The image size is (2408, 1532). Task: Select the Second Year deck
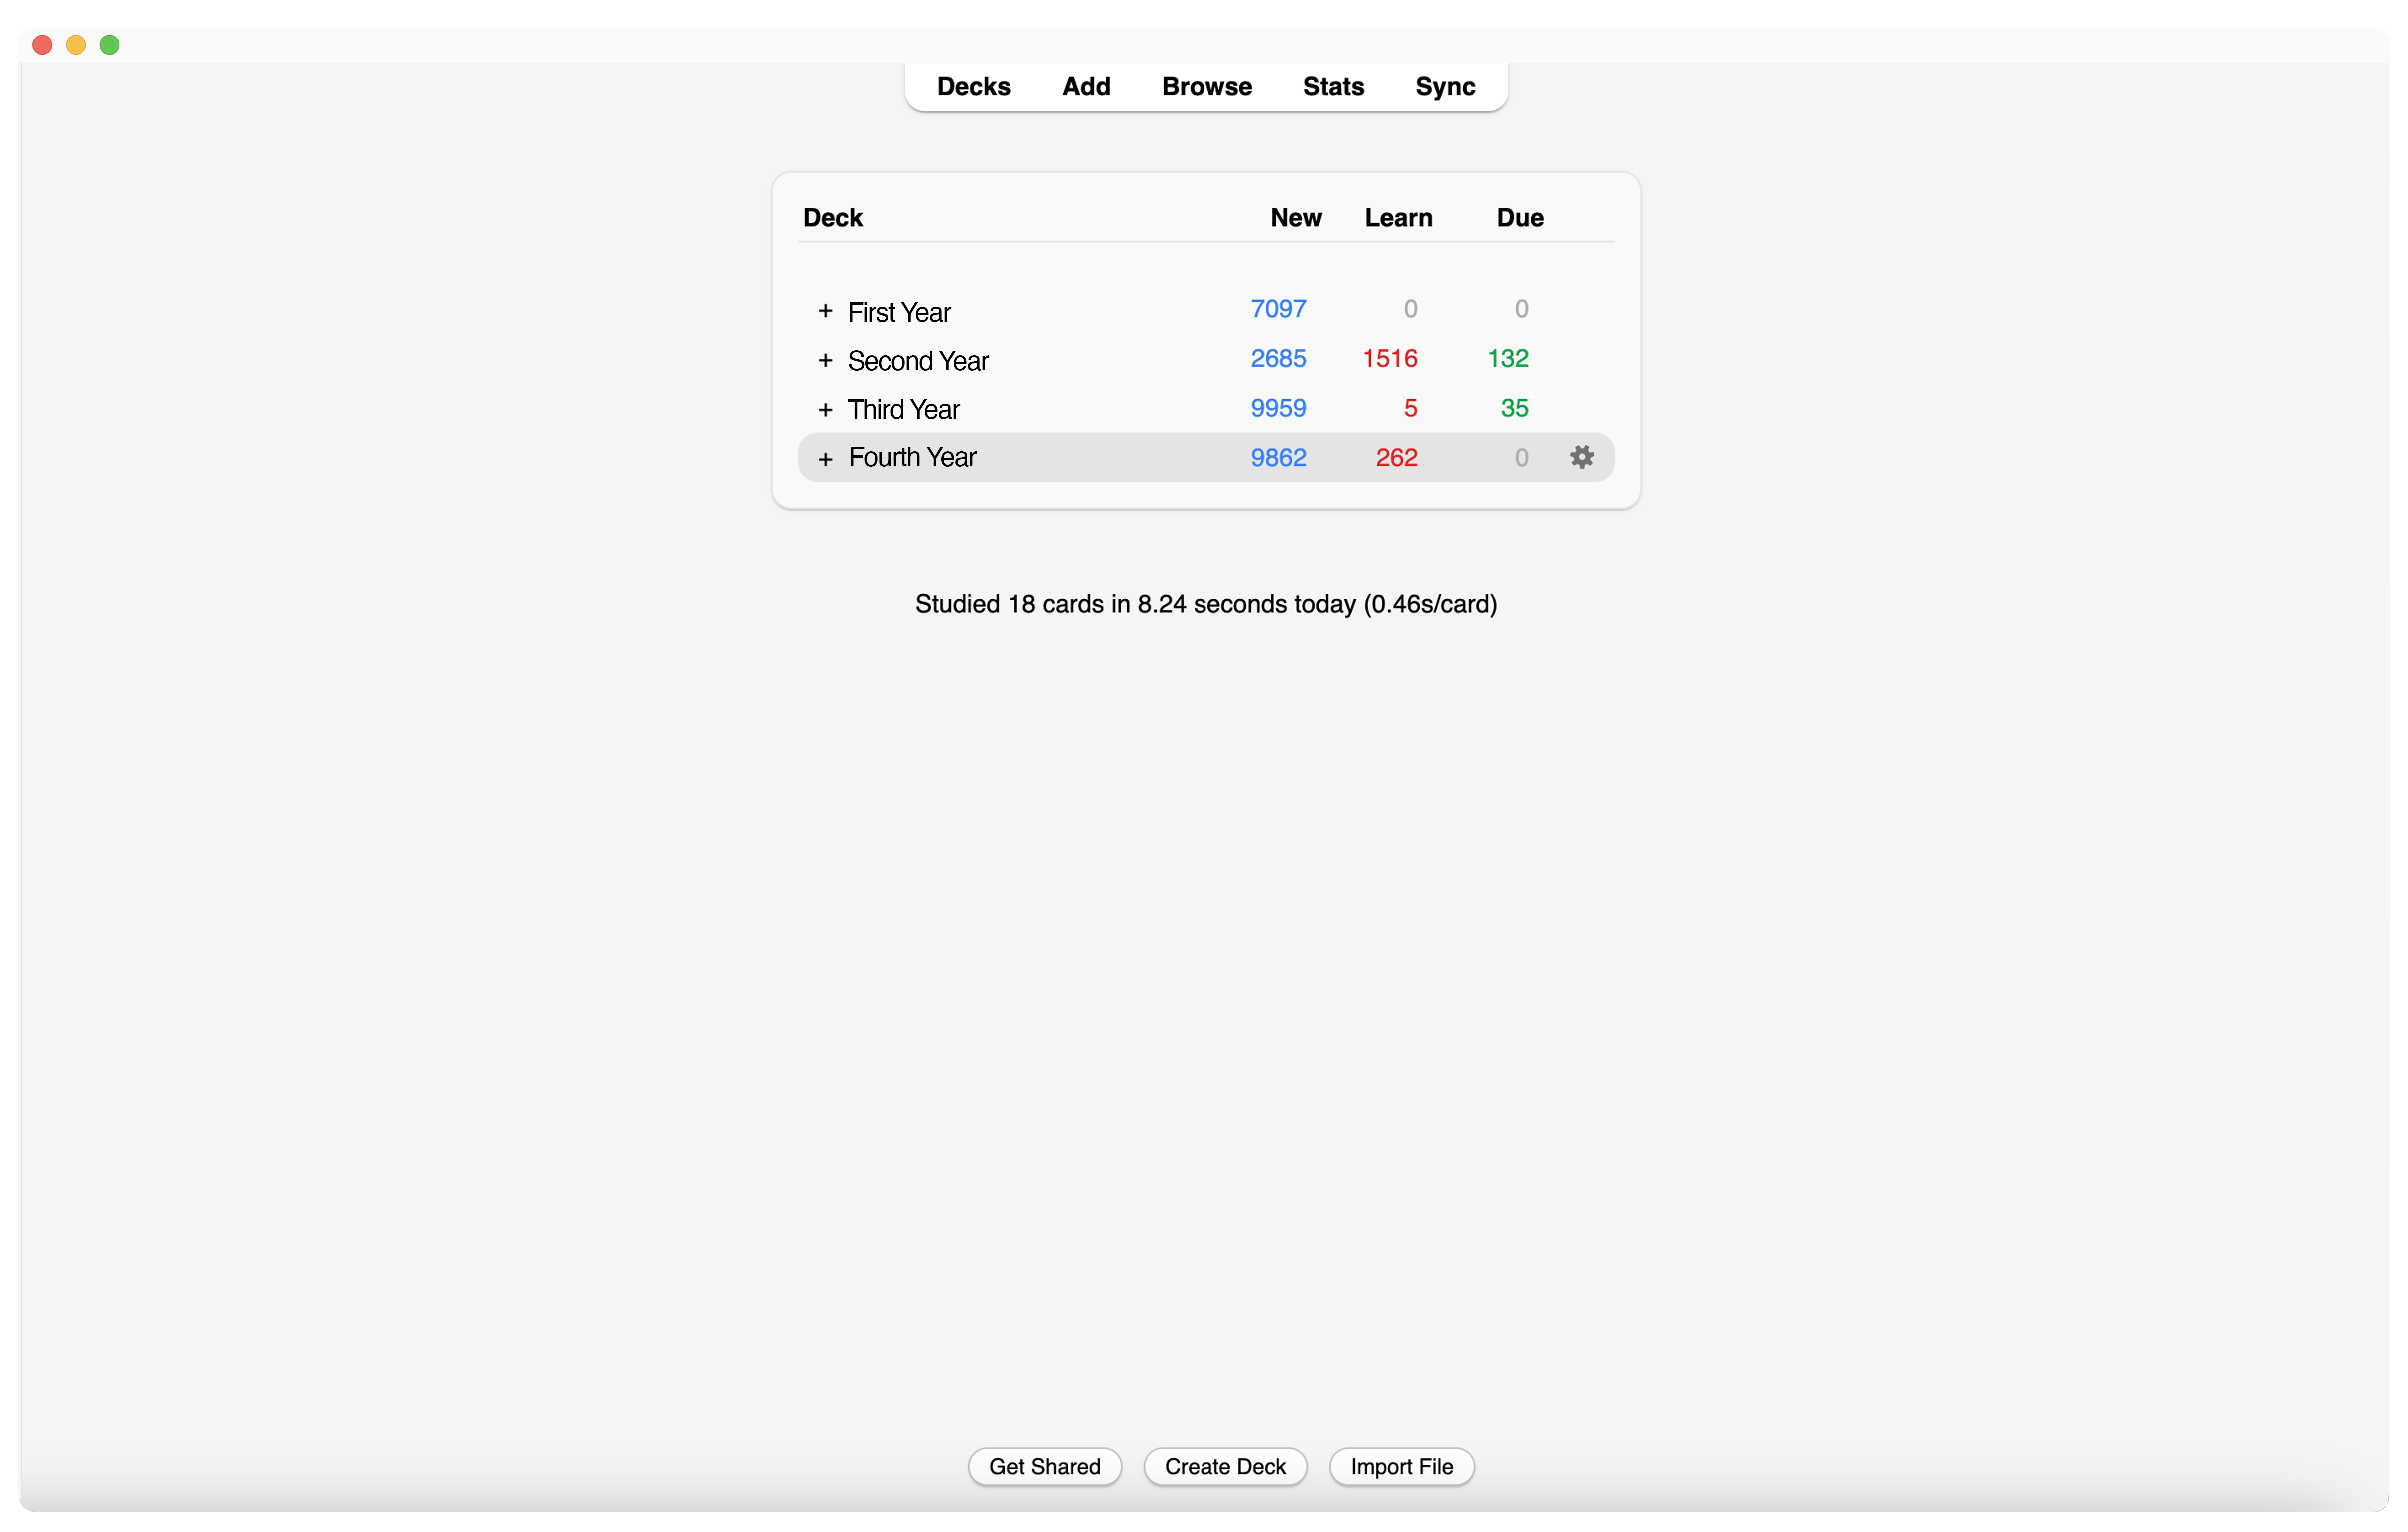pyautogui.click(x=917, y=360)
